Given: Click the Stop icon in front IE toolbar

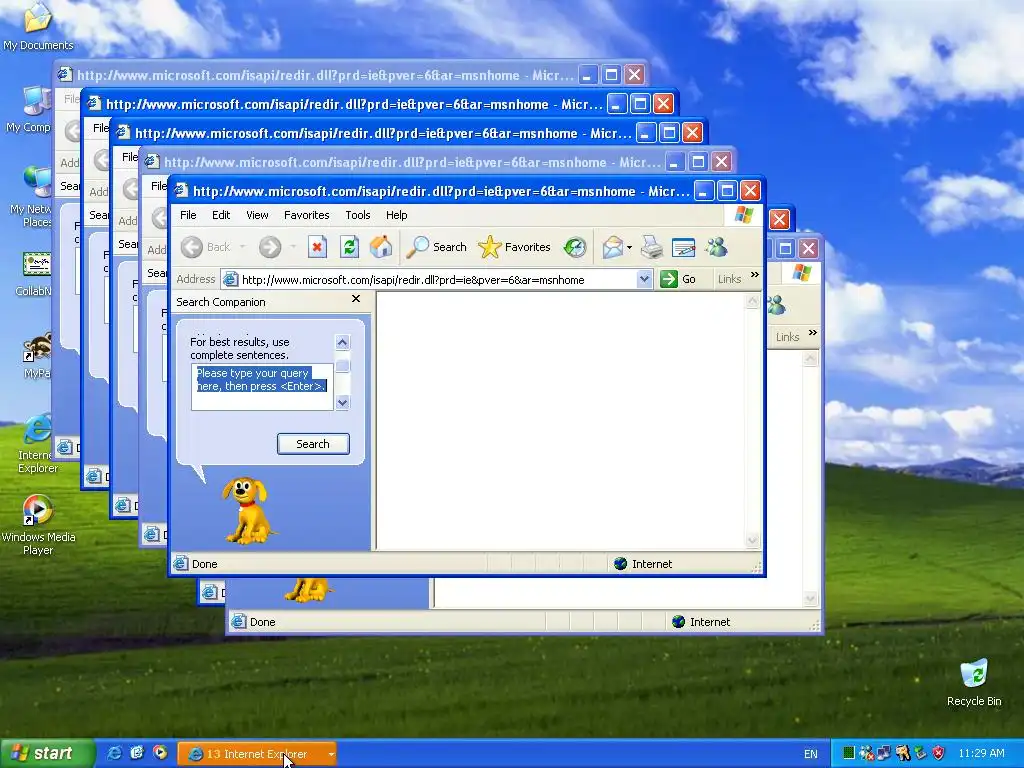Looking at the screenshot, I should click(x=317, y=247).
